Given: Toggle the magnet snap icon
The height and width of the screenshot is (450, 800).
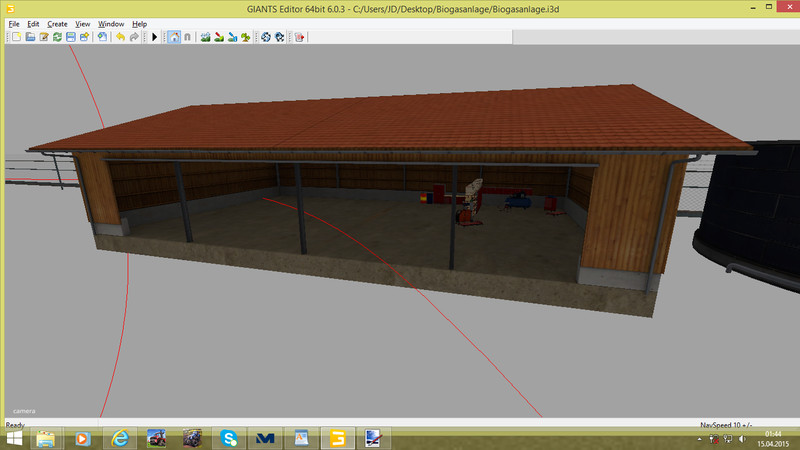Looking at the screenshot, I should pyautogui.click(x=188, y=37).
